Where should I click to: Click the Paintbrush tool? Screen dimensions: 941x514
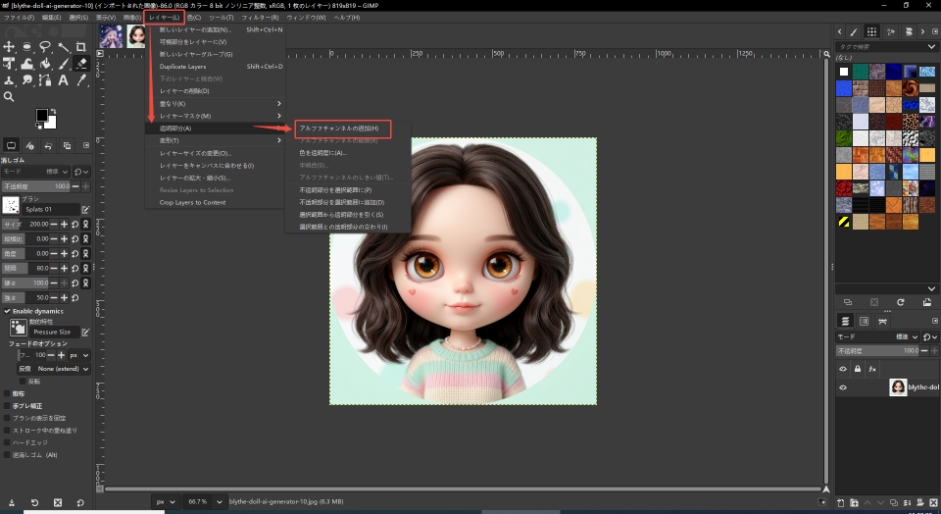(63, 64)
